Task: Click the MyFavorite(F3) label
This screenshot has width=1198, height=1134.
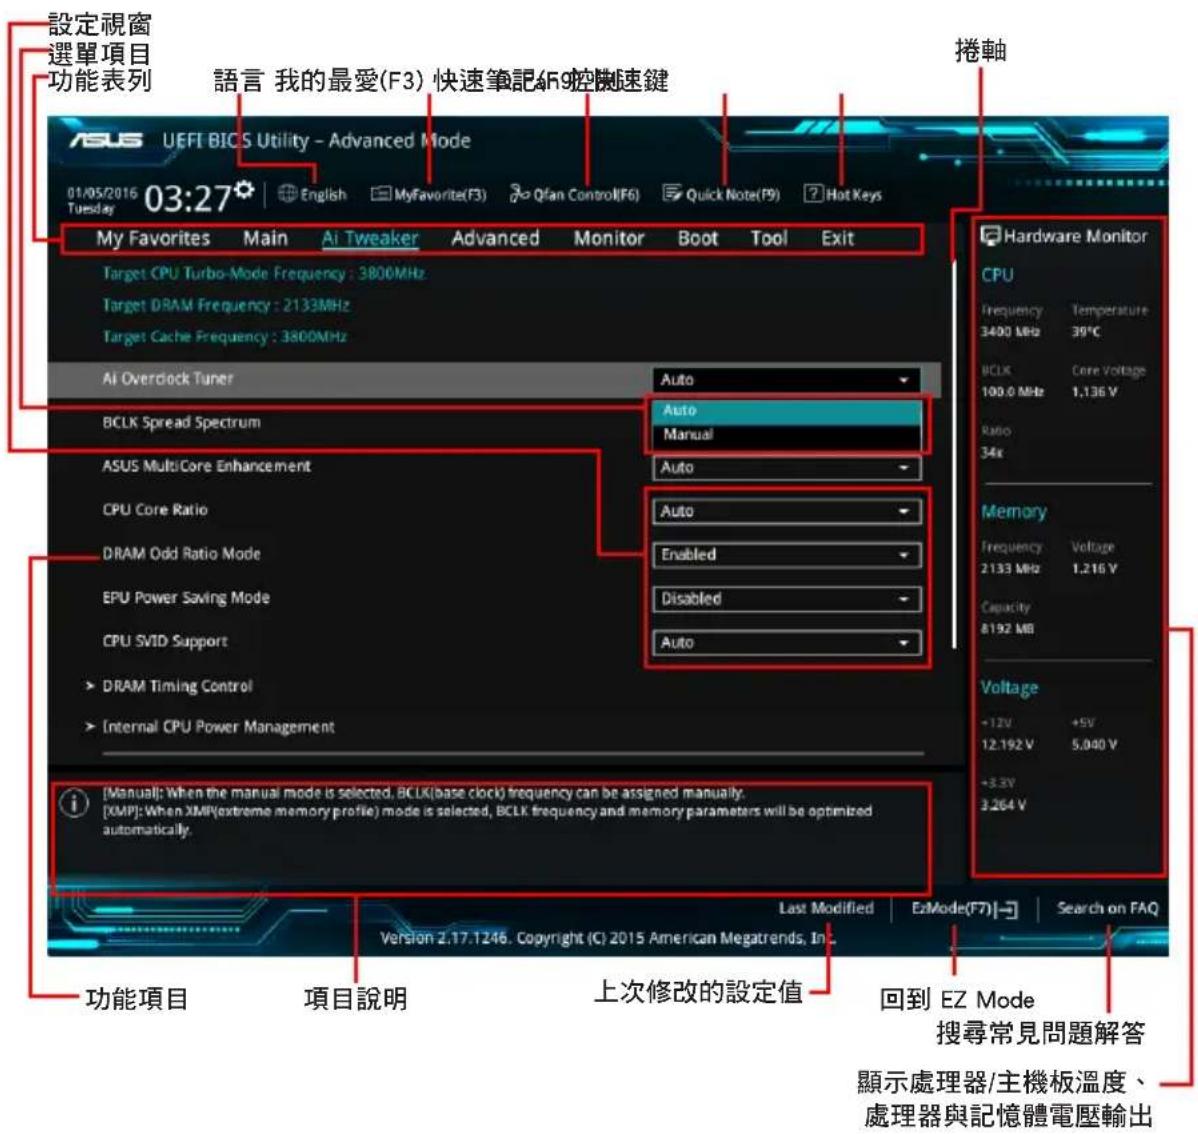Action: pyautogui.click(x=440, y=195)
